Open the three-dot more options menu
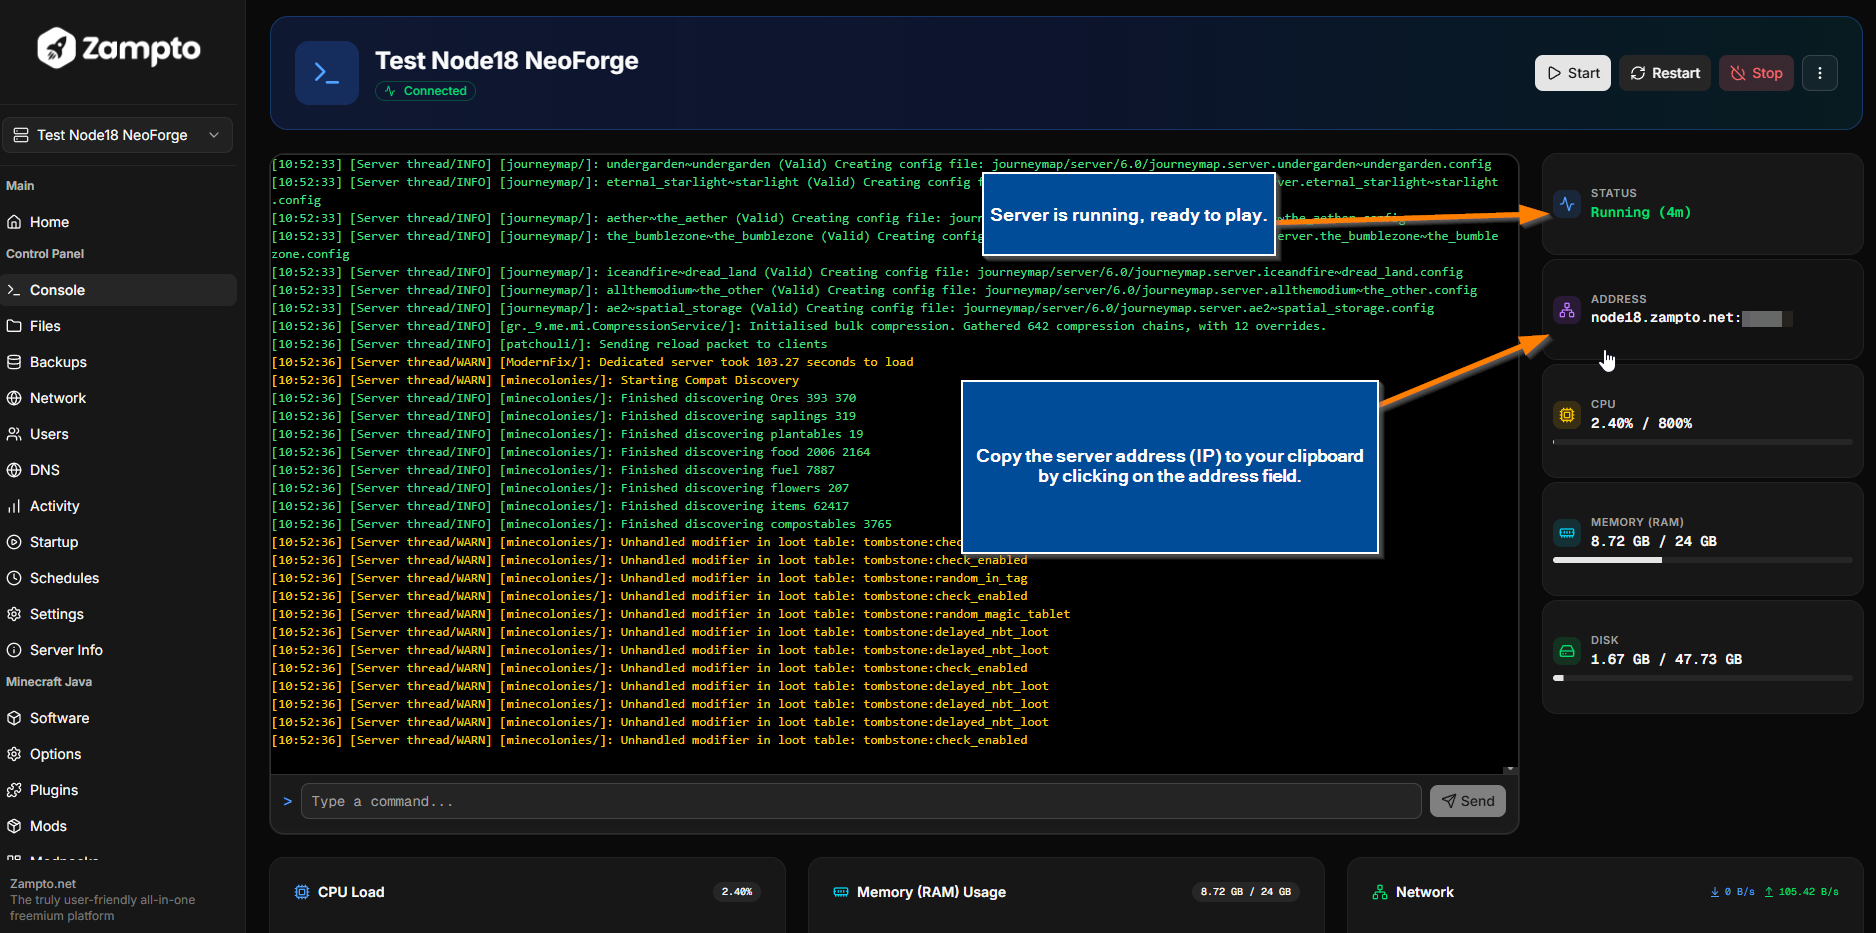 (1820, 73)
